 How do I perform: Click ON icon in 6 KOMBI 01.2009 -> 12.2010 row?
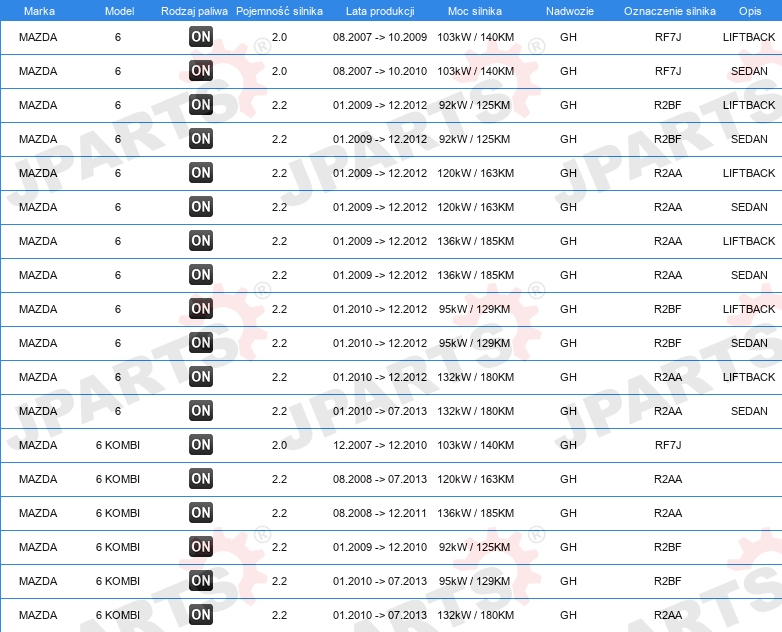(201, 547)
